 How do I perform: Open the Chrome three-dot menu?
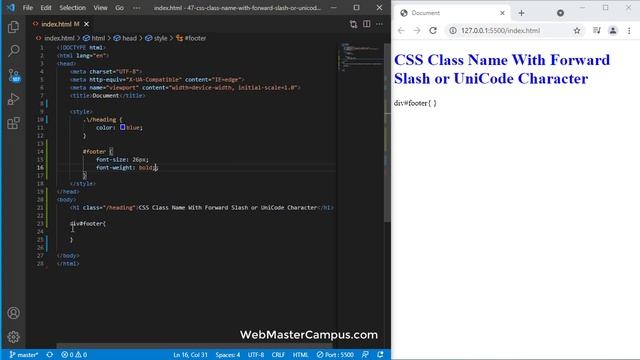click(629, 31)
